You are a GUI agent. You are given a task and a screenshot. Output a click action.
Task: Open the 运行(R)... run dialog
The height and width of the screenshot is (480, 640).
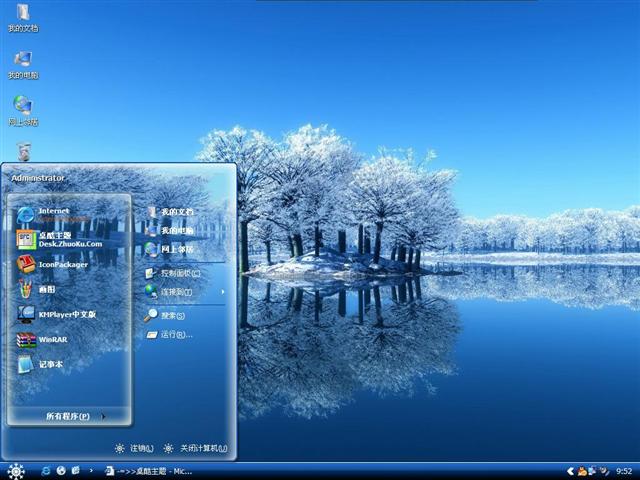click(x=169, y=335)
